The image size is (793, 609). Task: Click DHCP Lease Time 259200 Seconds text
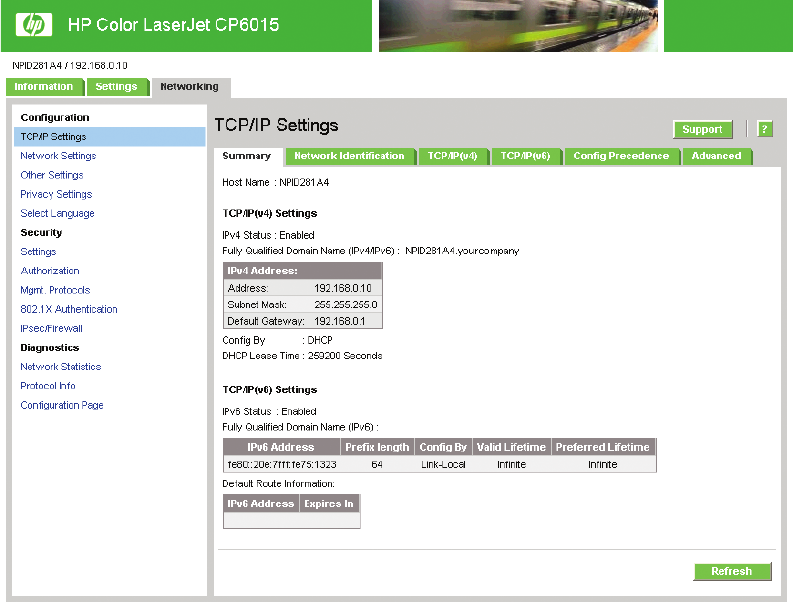(x=302, y=356)
